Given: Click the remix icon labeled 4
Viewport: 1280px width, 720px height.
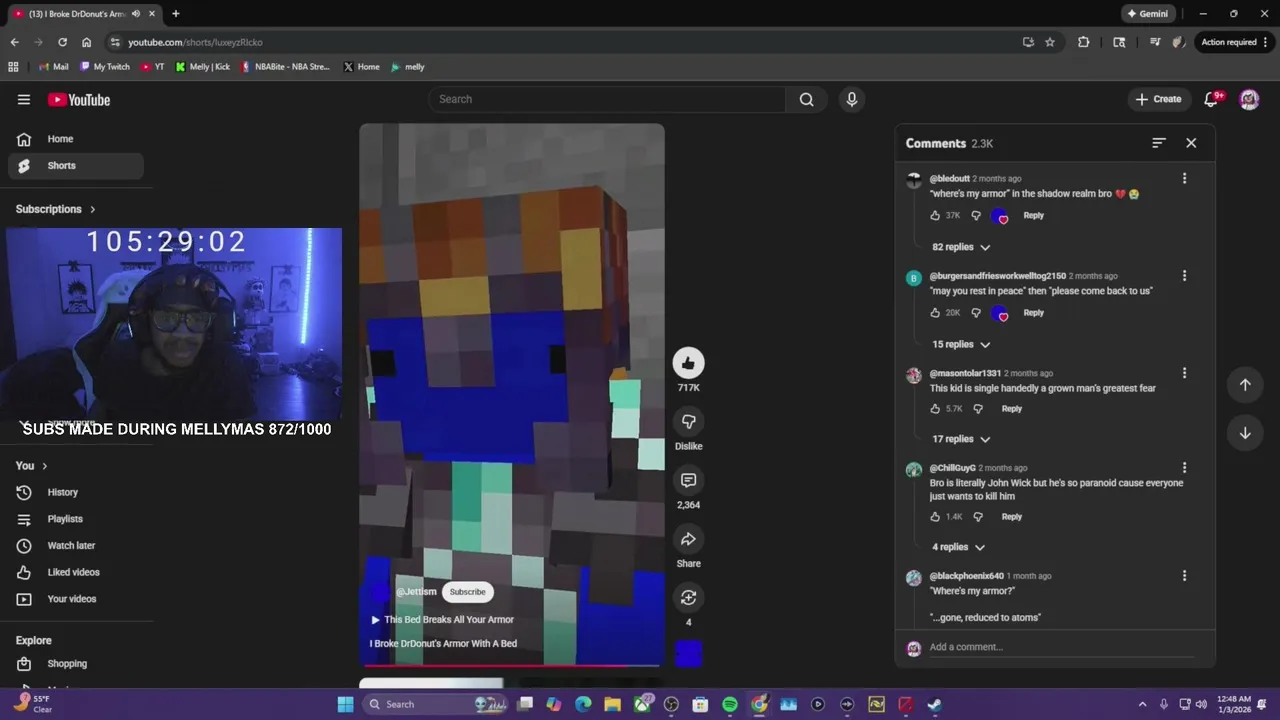Looking at the screenshot, I should click(x=688, y=597).
